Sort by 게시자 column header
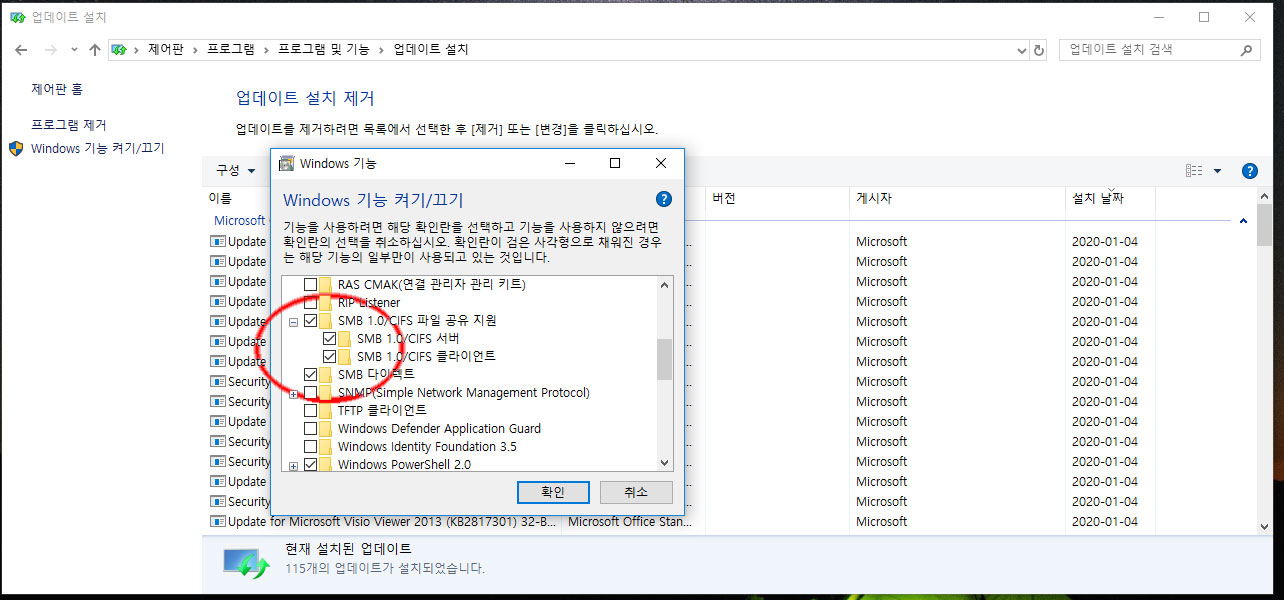The width and height of the screenshot is (1284, 600). point(957,199)
